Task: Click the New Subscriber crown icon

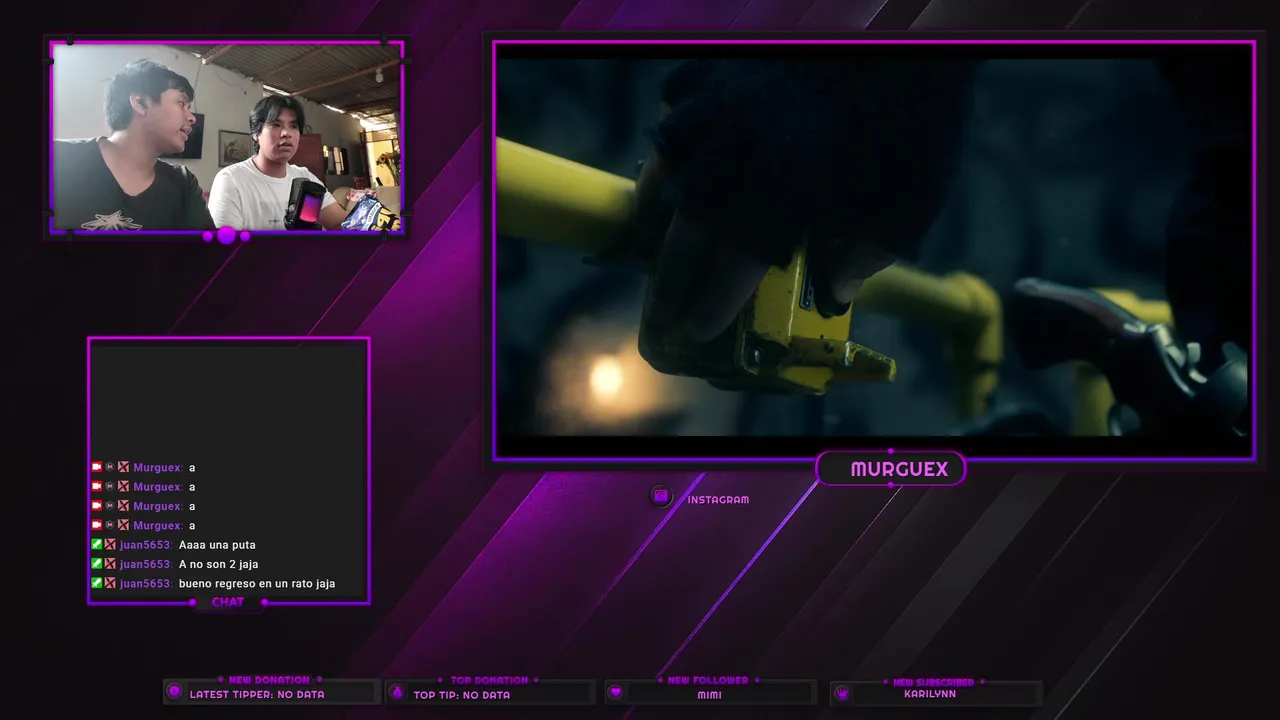Action: pos(842,693)
